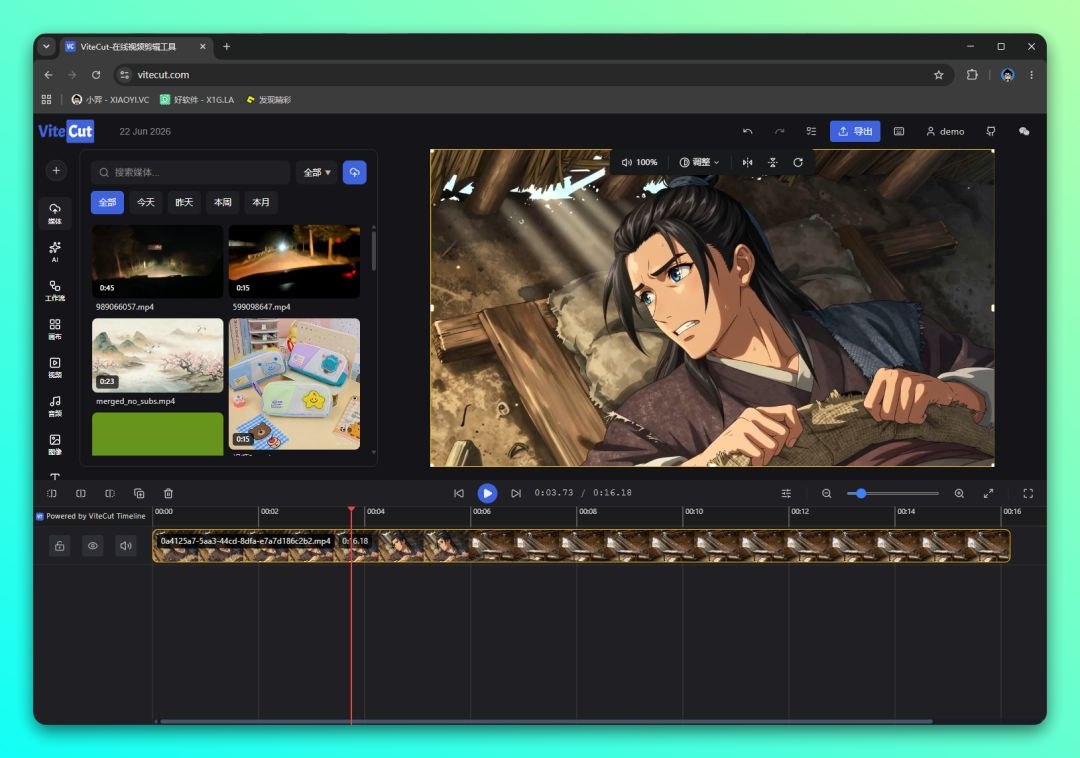Select the 989066057.mp4 thumbnail
Viewport: 1080px width, 758px height.
click(158, 262)
